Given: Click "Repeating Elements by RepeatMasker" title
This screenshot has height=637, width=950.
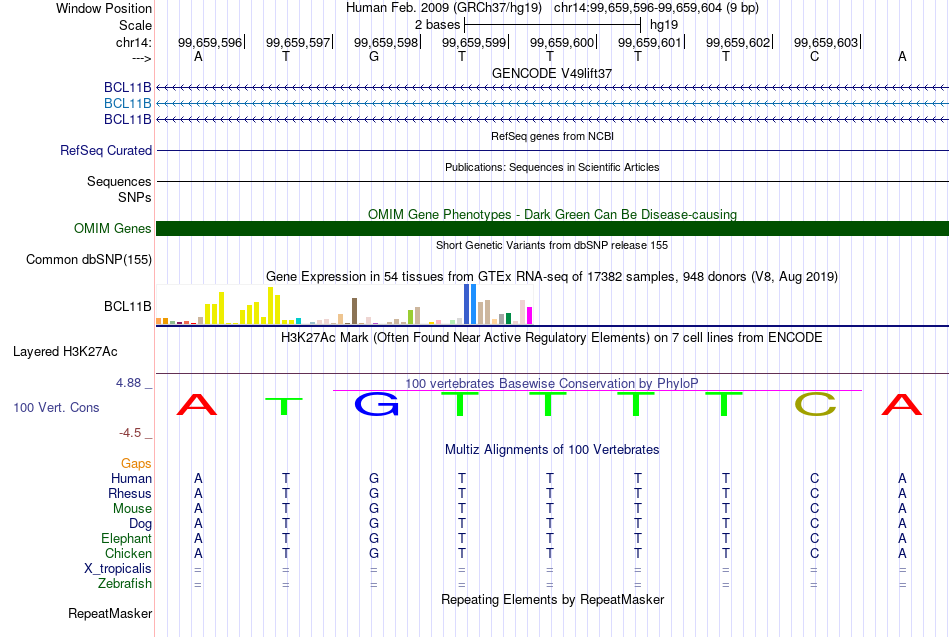Looking at the screenshot, I should click(x=552, y=600).
